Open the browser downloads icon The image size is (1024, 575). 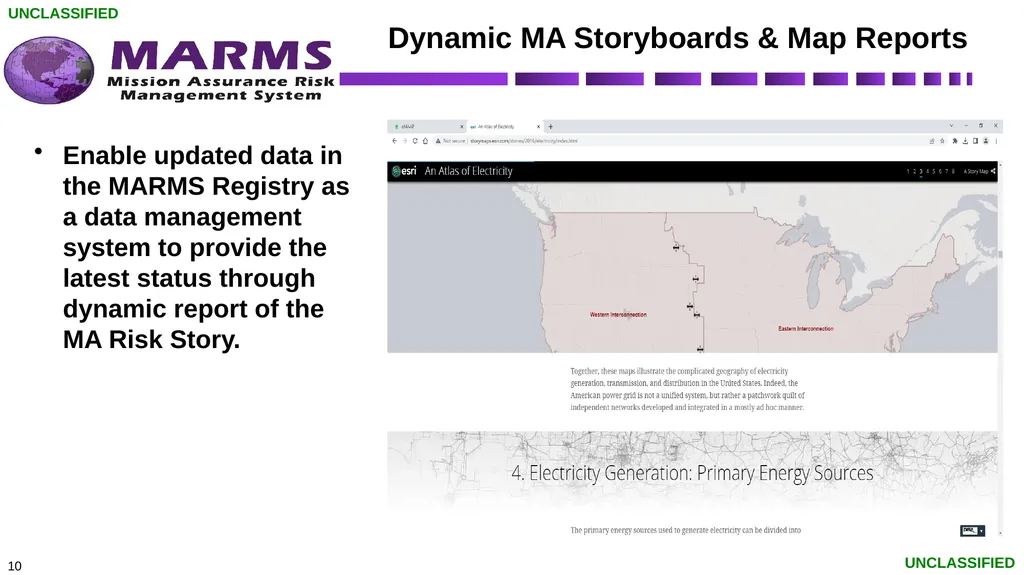965,141
